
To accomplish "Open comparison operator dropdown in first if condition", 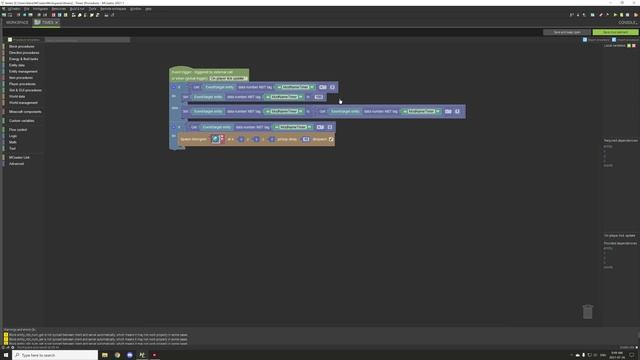I will (x=323, y=87).
